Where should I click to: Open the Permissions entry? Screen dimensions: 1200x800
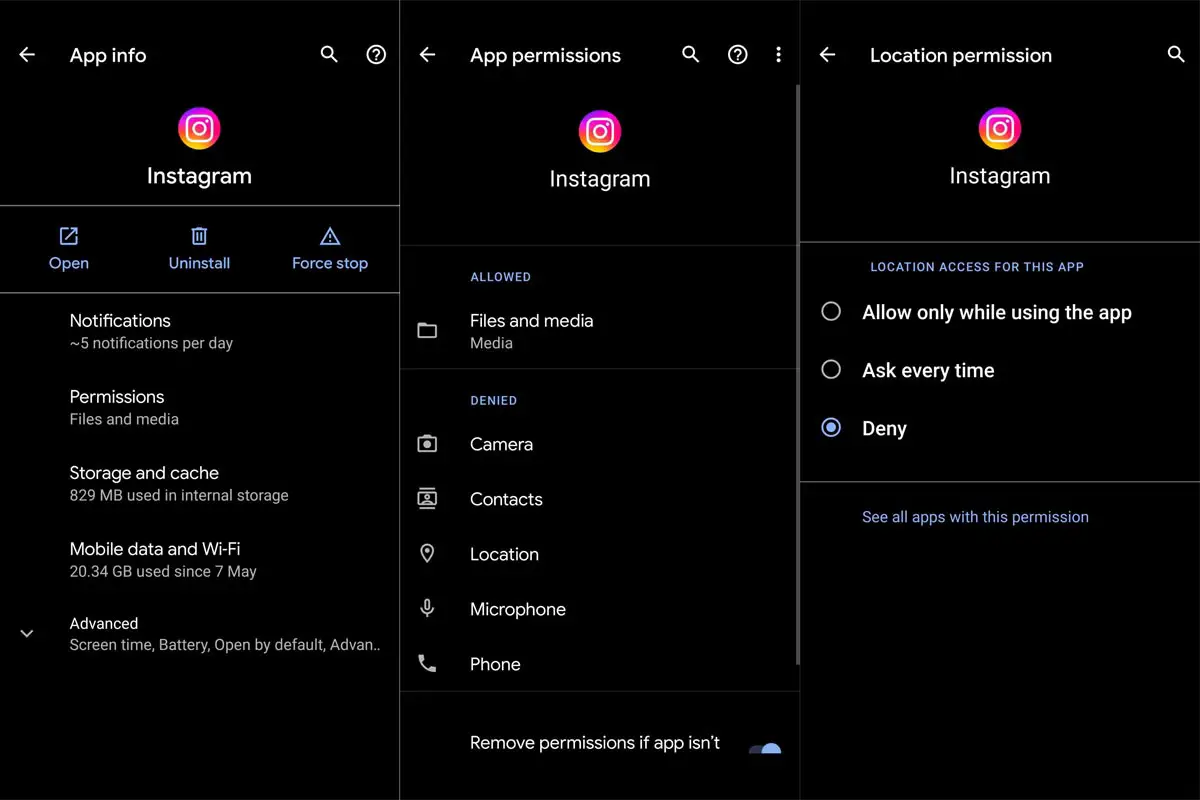[x=200, y=407]
